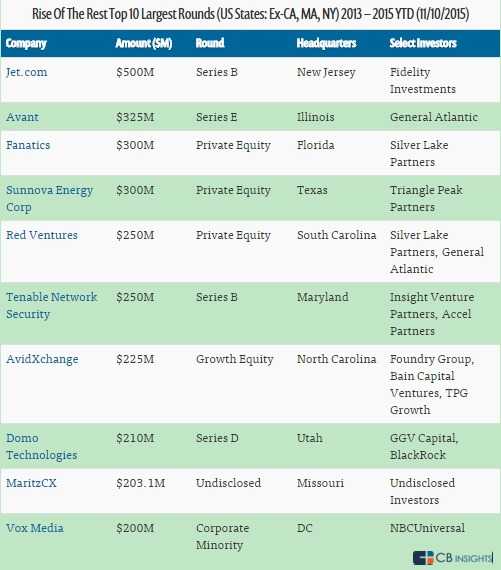501x570 pixels.
Task: Click the AvidXchange company link
Action: (42, 359)
